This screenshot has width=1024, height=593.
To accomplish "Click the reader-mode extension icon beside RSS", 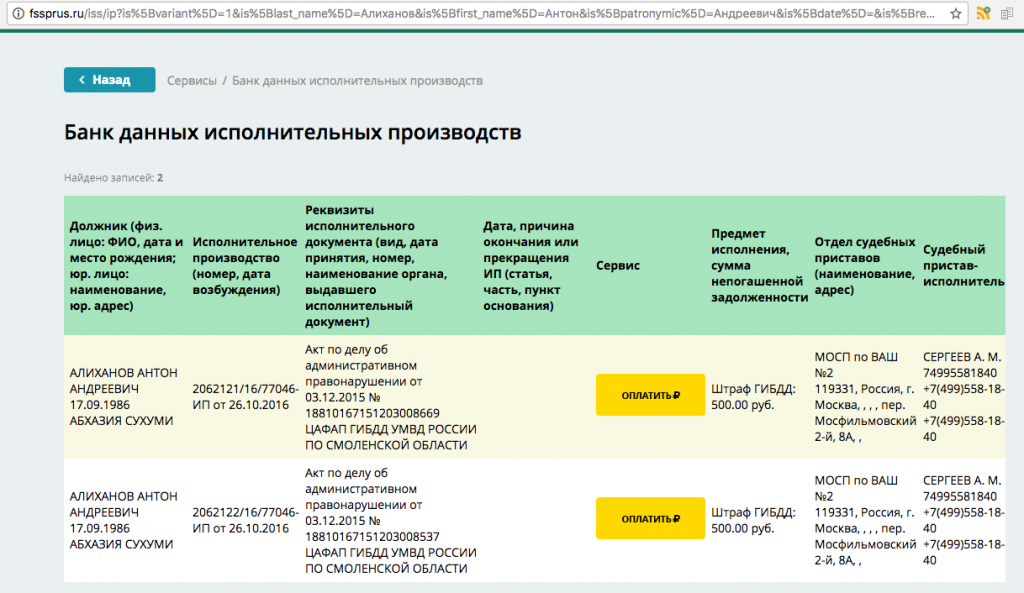I will coord(1007,13).
